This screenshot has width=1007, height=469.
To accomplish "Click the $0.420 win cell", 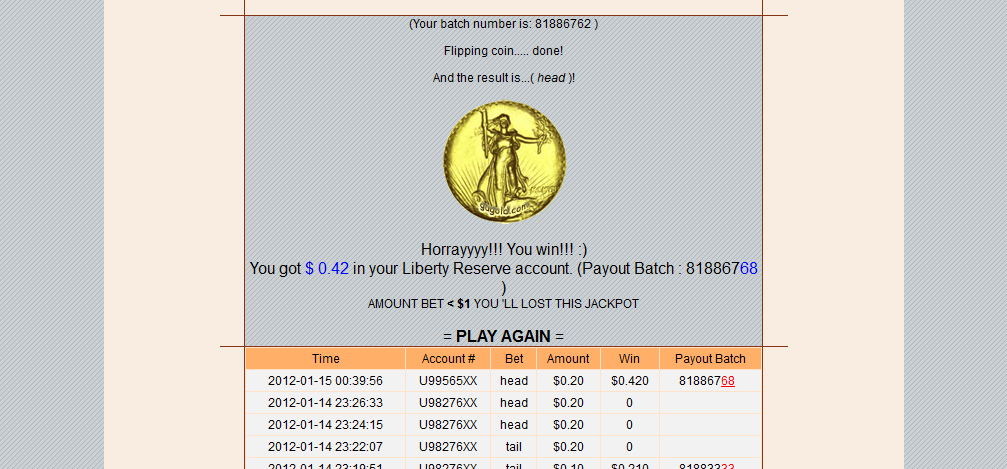I will (629, 381).
